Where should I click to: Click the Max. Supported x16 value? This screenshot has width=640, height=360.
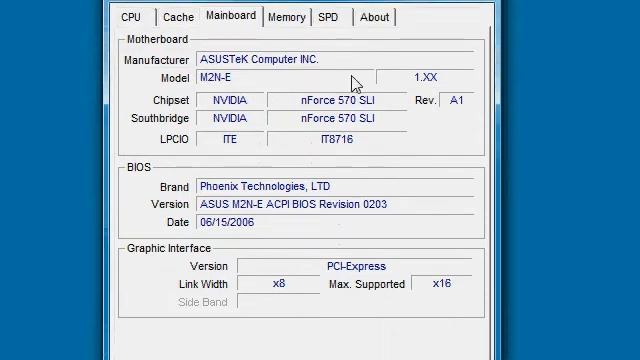click(442, 284)
